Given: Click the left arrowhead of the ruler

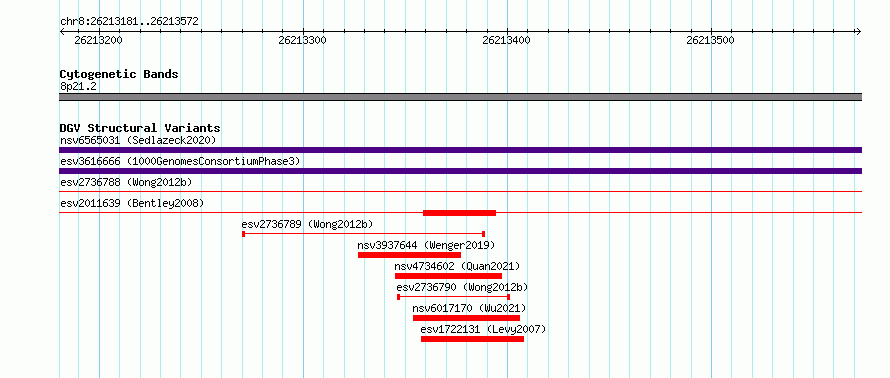Looking at the screenshot, I should tap(62, 31).
